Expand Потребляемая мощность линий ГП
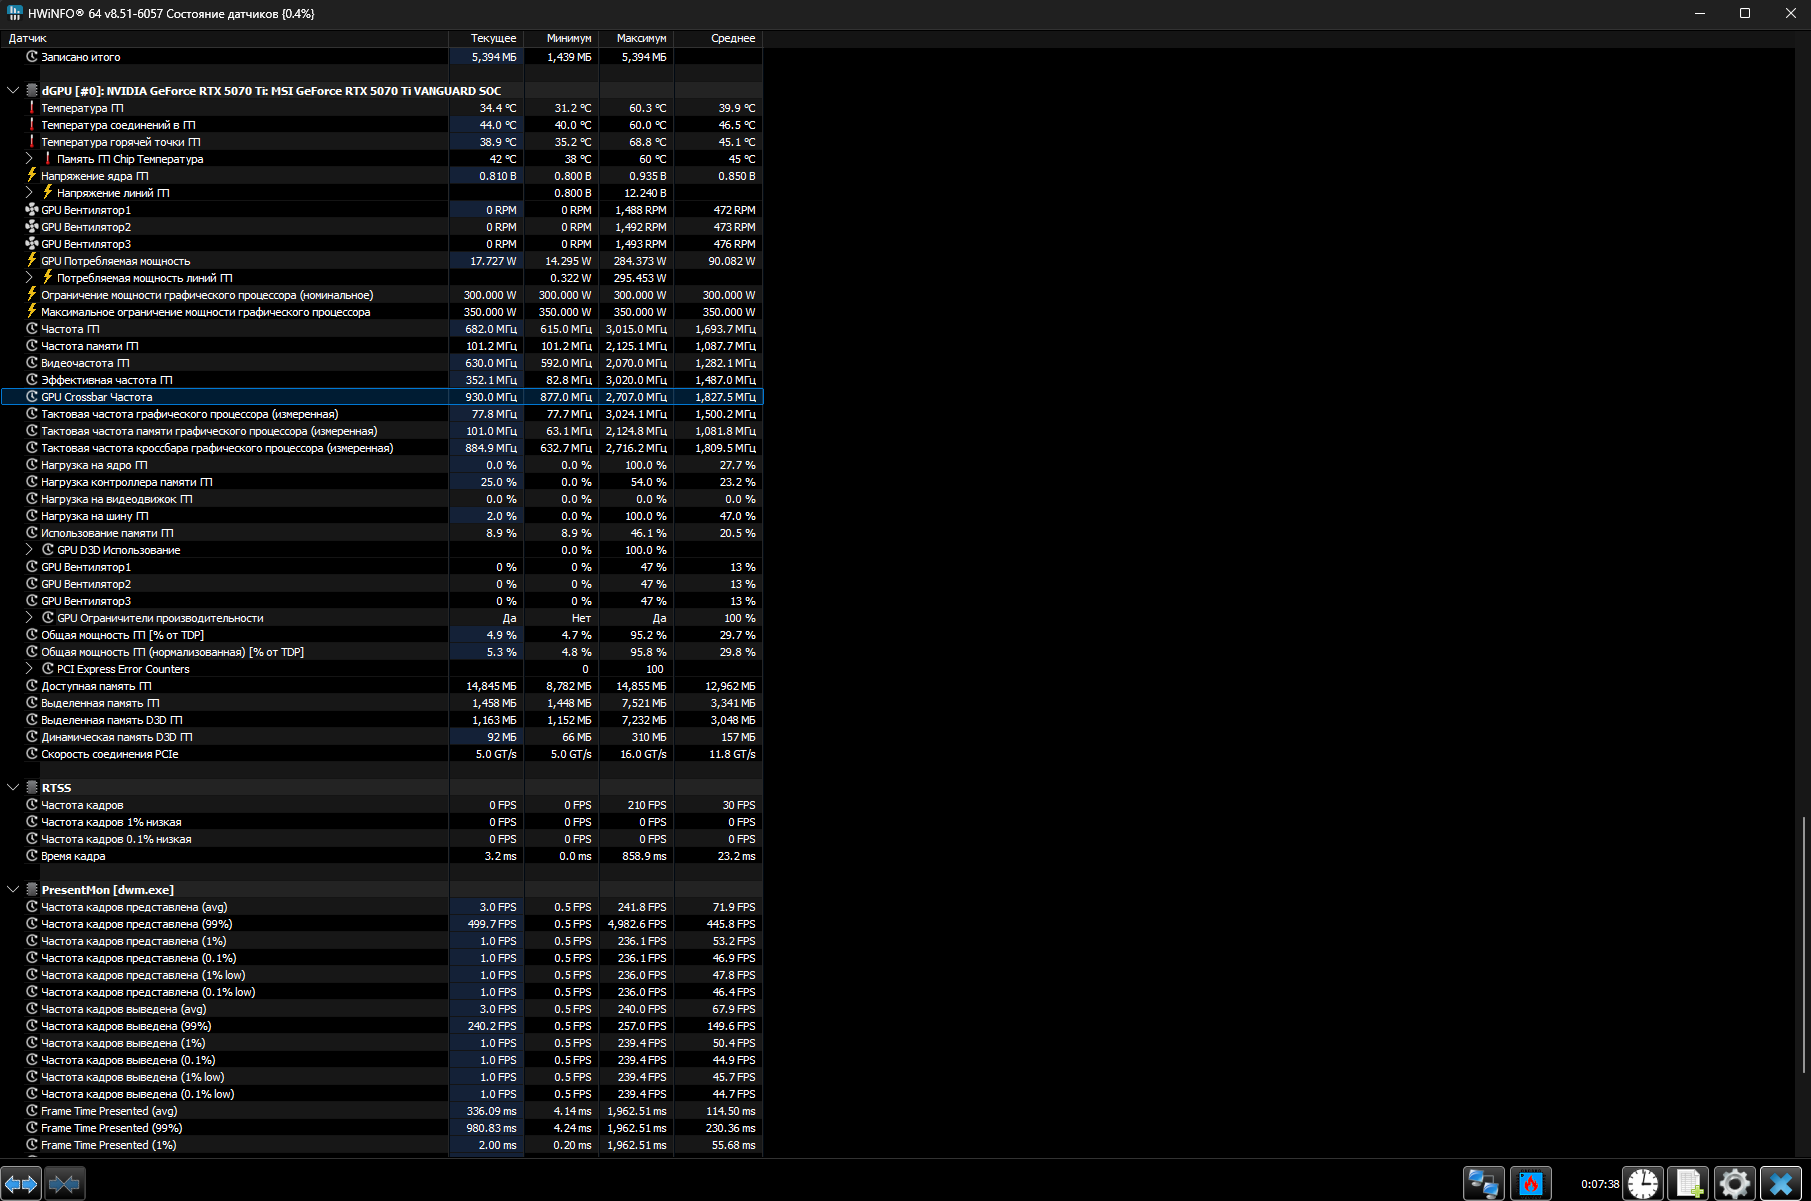This screenshot has width=1811, height=1201. [x=29, y=278]
